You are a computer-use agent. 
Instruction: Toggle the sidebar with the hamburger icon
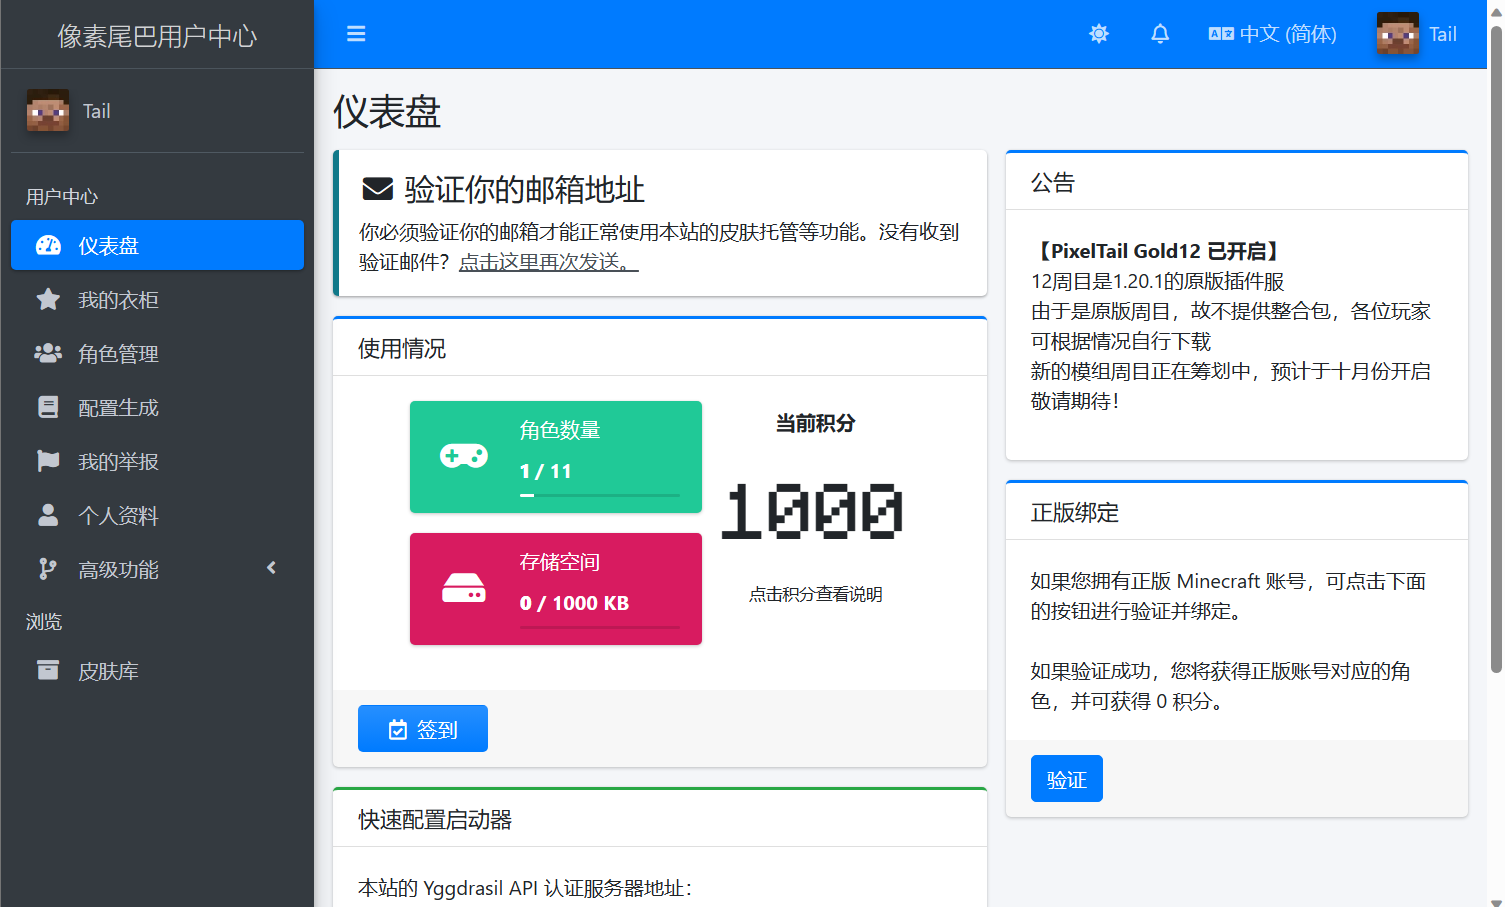click(356, 34)
